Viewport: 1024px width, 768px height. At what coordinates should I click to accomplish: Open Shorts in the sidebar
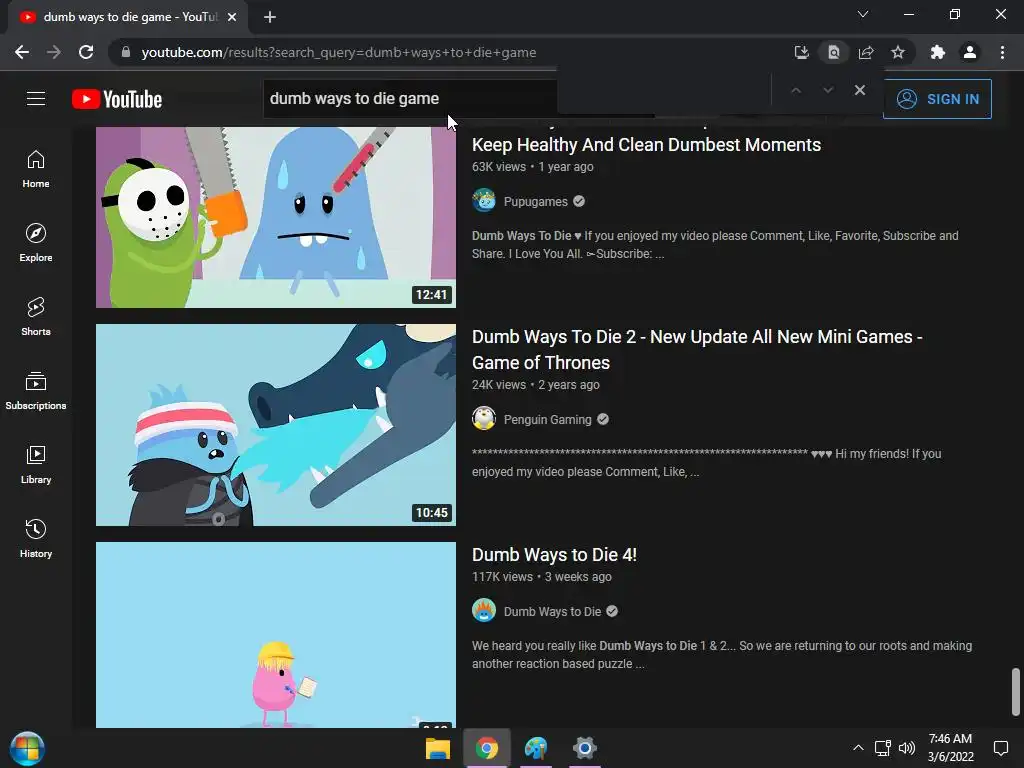pos(36,317)
